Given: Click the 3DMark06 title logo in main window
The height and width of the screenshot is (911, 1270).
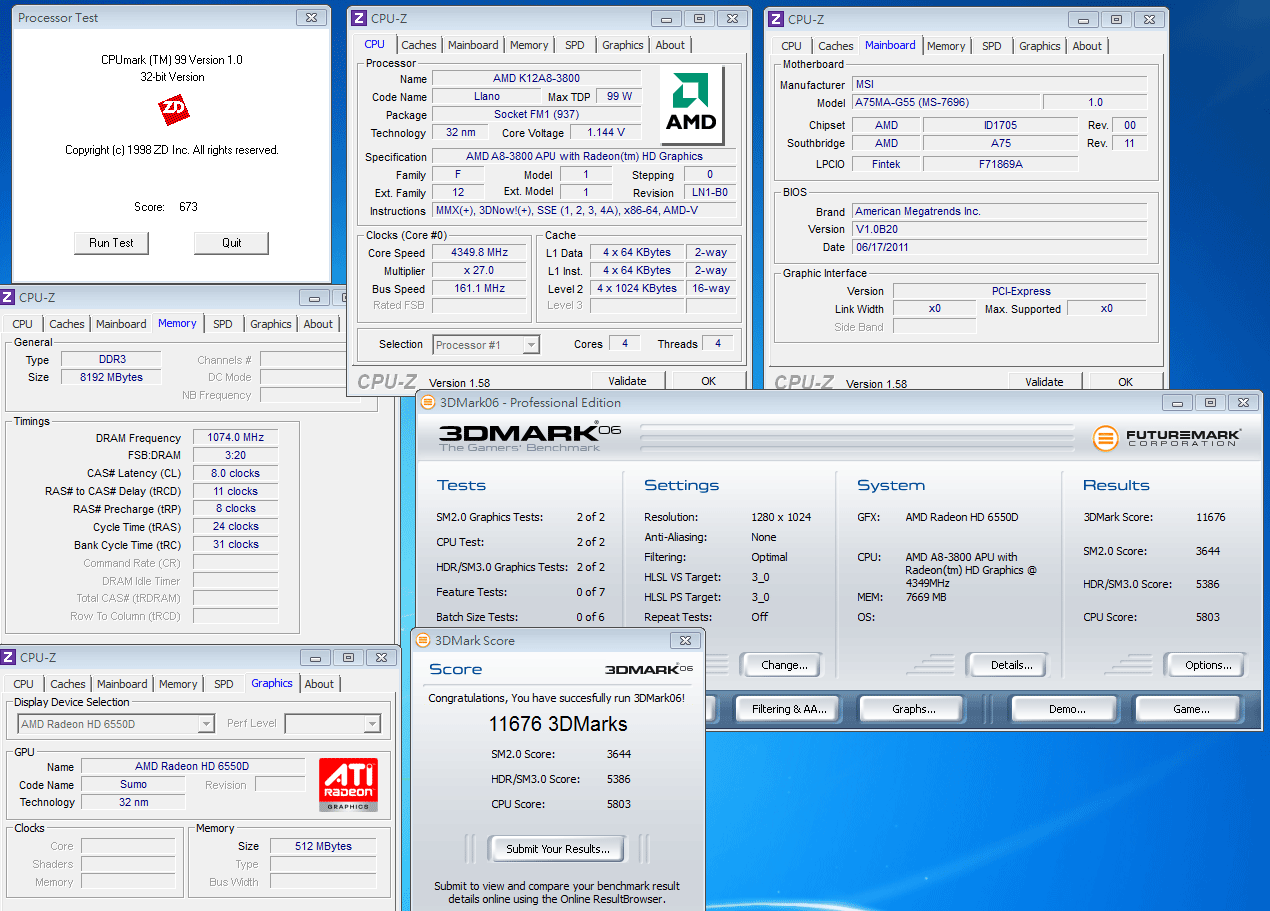Looking at the screenshot, I should click(x=530, y=436).
